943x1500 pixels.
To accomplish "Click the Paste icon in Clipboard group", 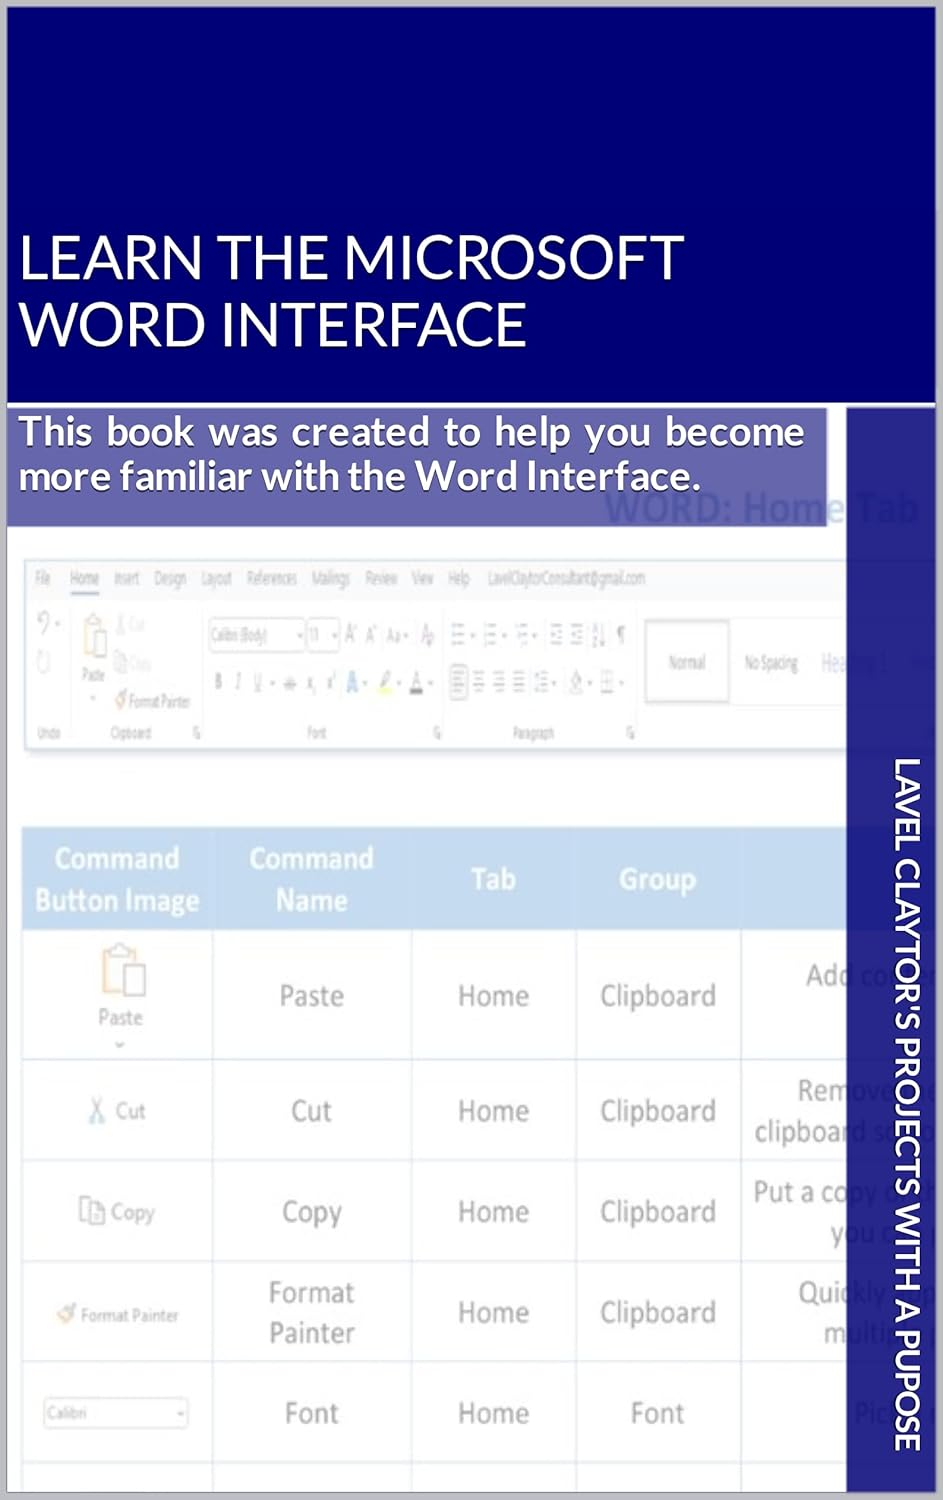I will (94, 636).
